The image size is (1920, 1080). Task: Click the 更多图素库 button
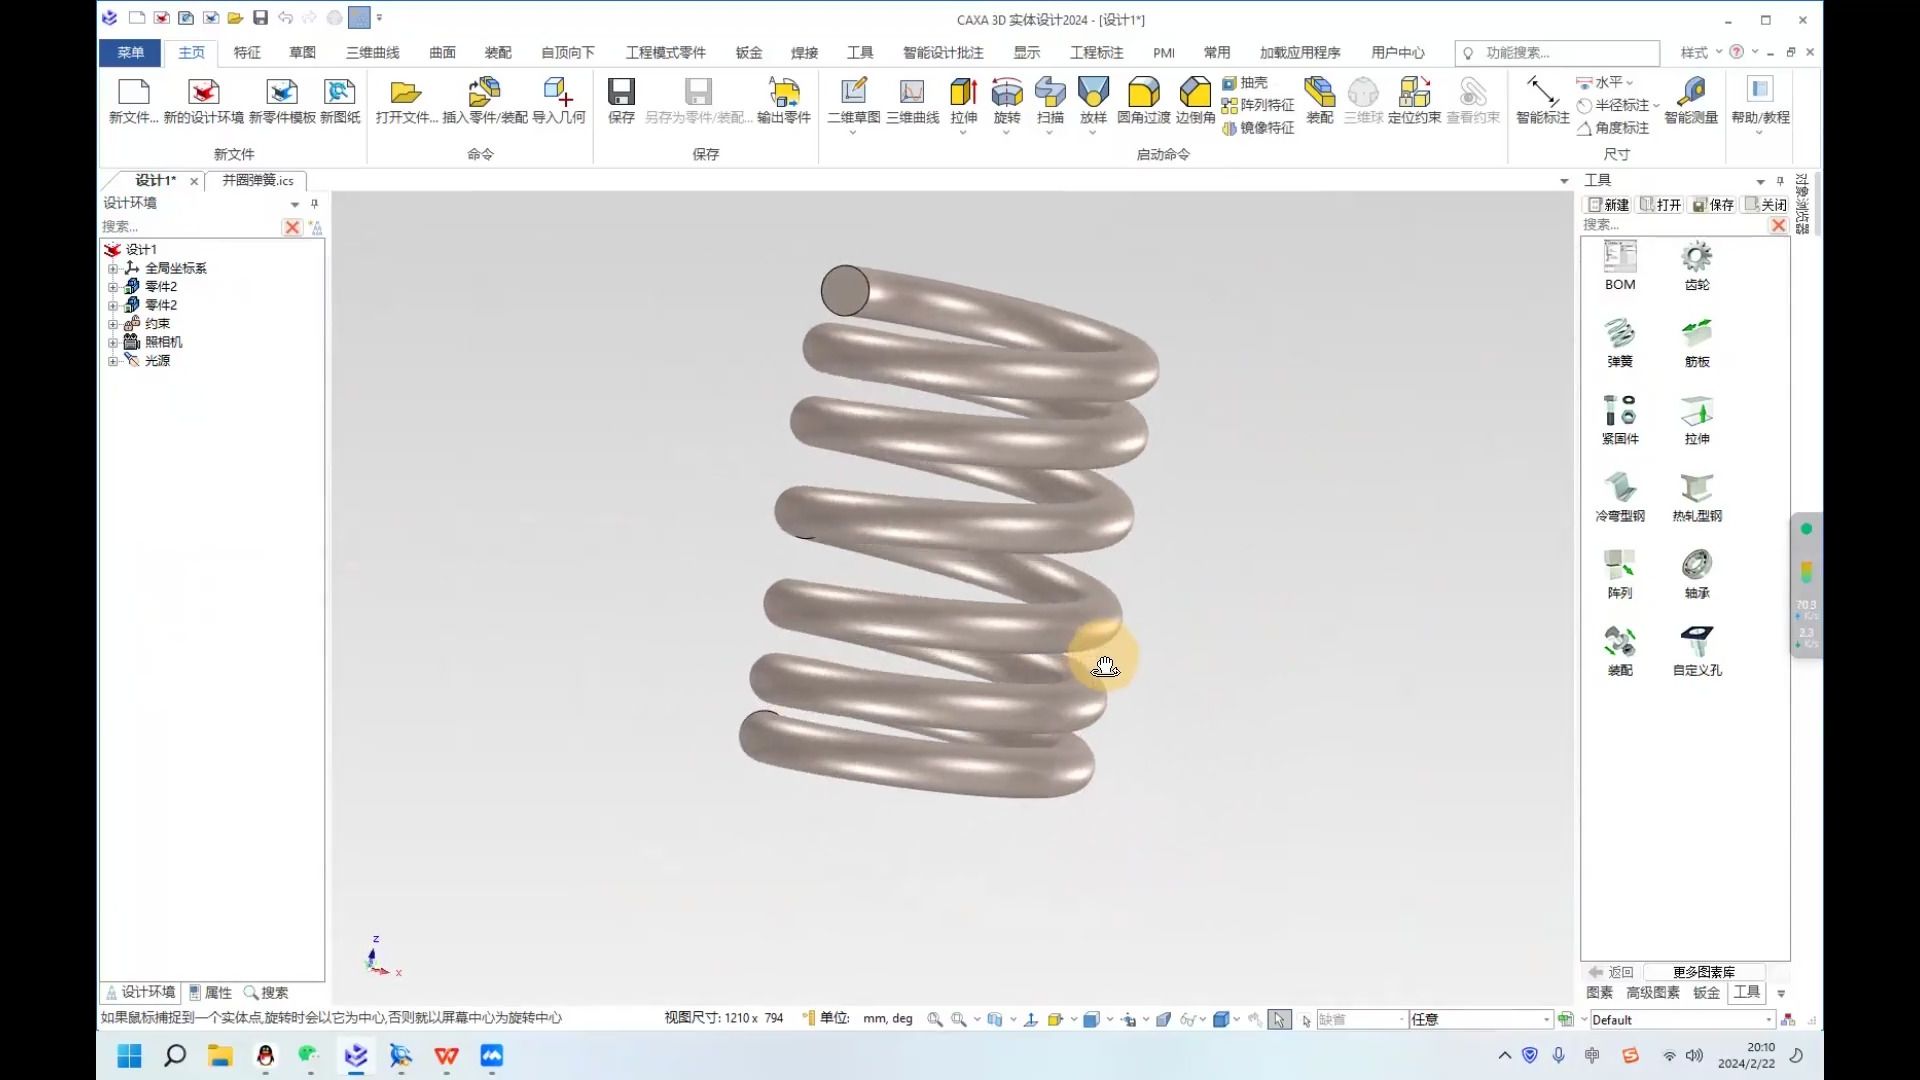[1704, 972]
